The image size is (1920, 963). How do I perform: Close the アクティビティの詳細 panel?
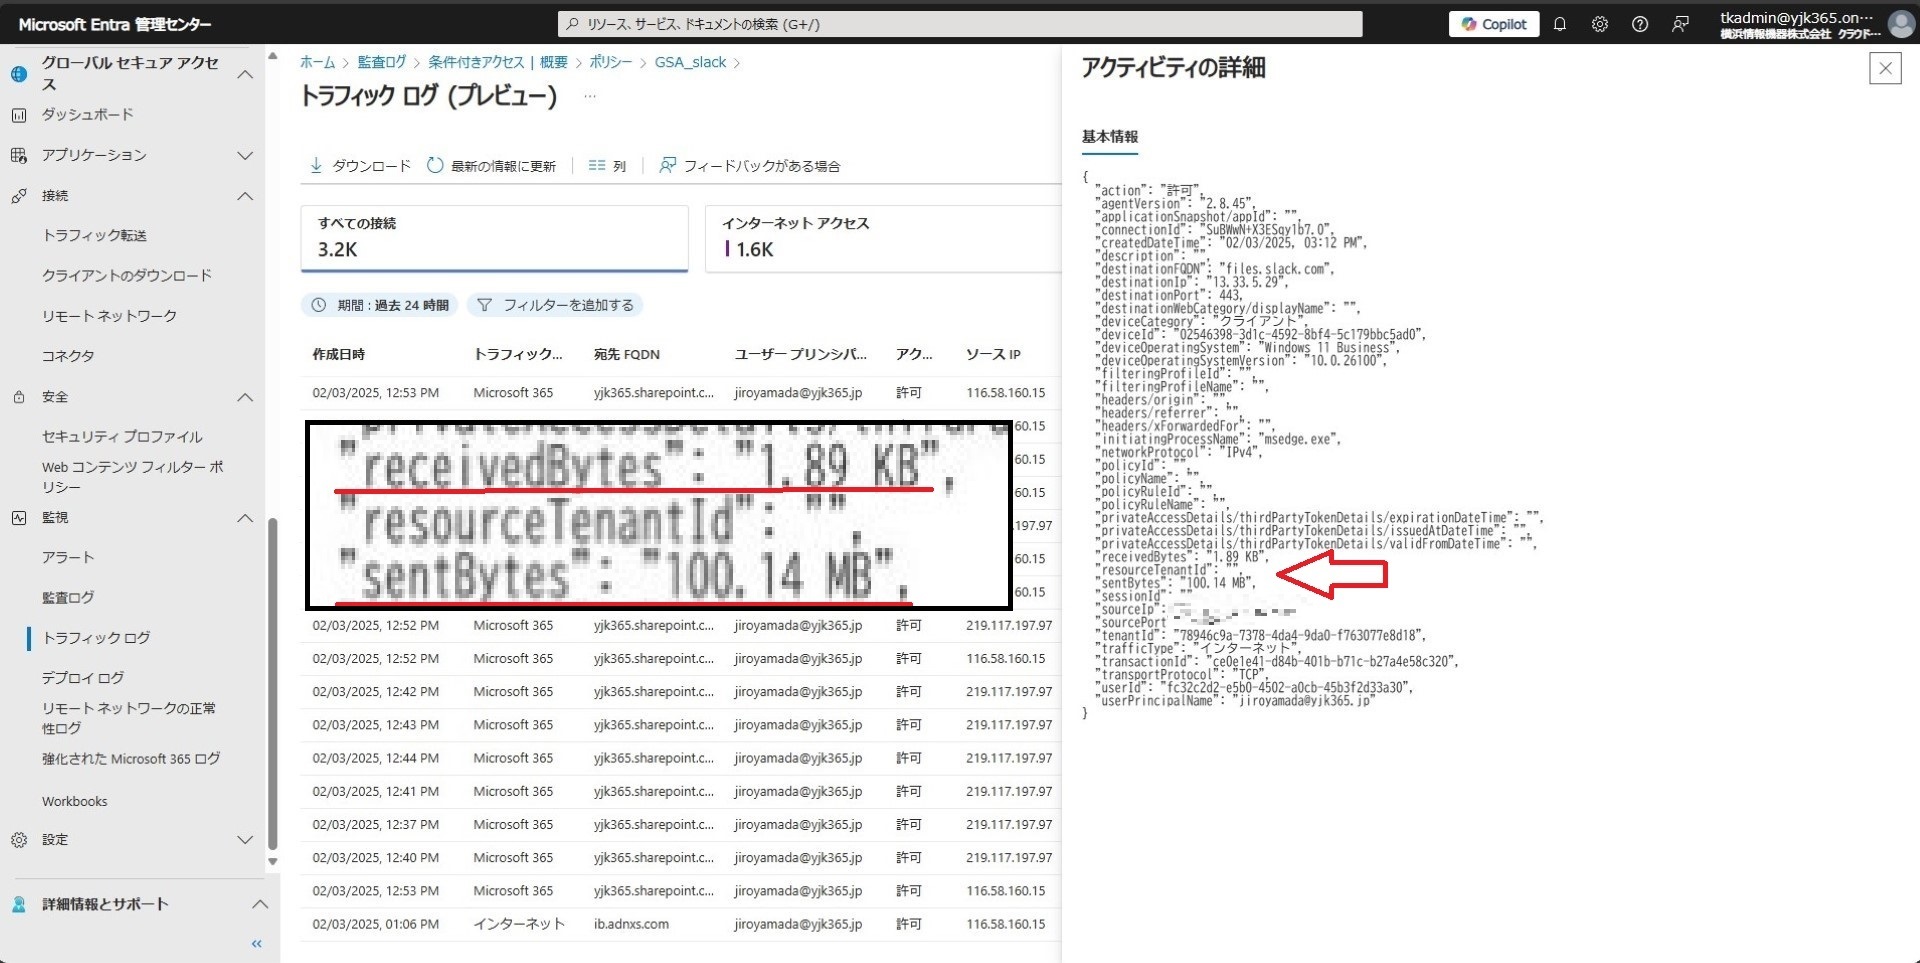coord(1884,68)
